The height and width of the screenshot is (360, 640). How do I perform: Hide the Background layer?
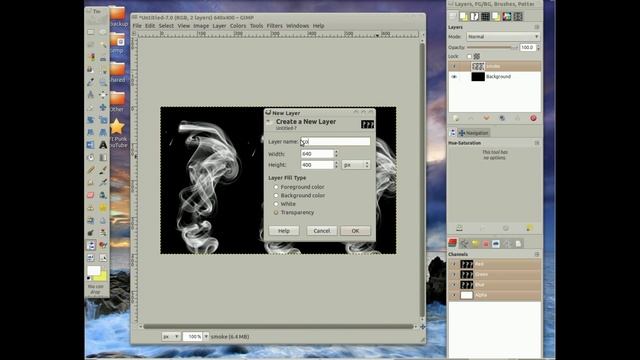(x=454, y=77)
